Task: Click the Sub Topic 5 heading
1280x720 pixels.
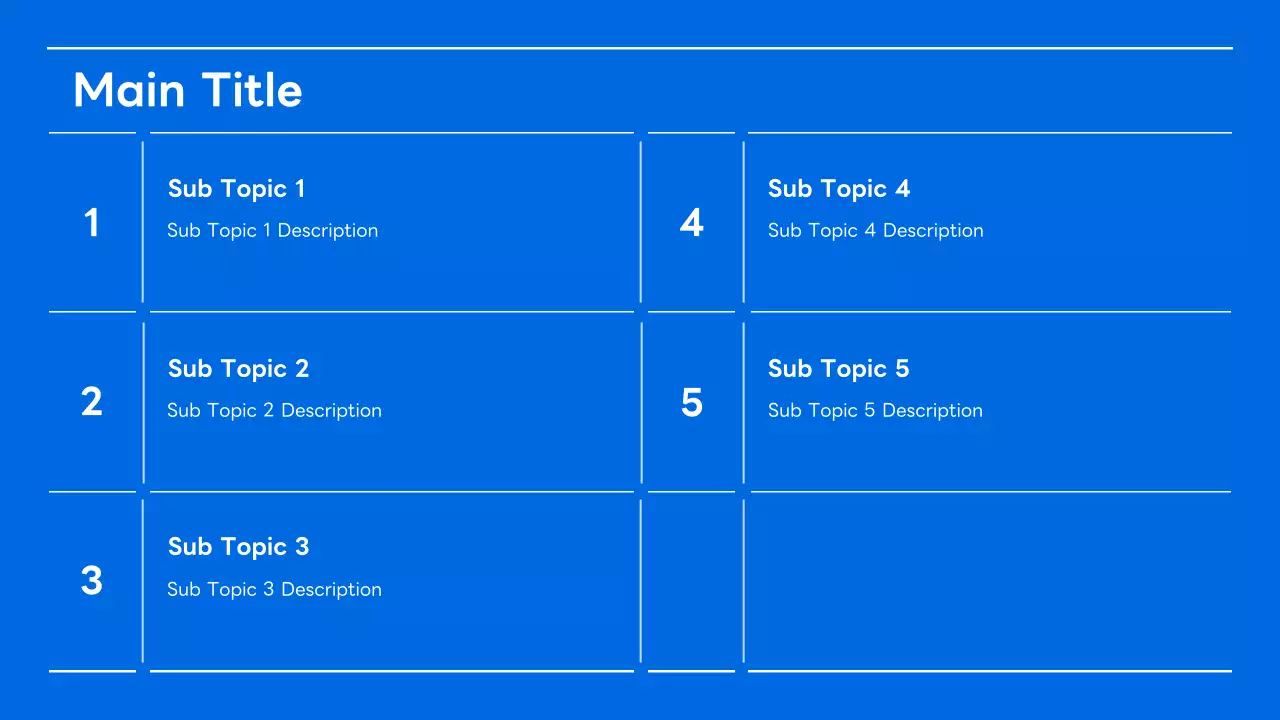Action: pyautogui.click(x=838, y=369)
